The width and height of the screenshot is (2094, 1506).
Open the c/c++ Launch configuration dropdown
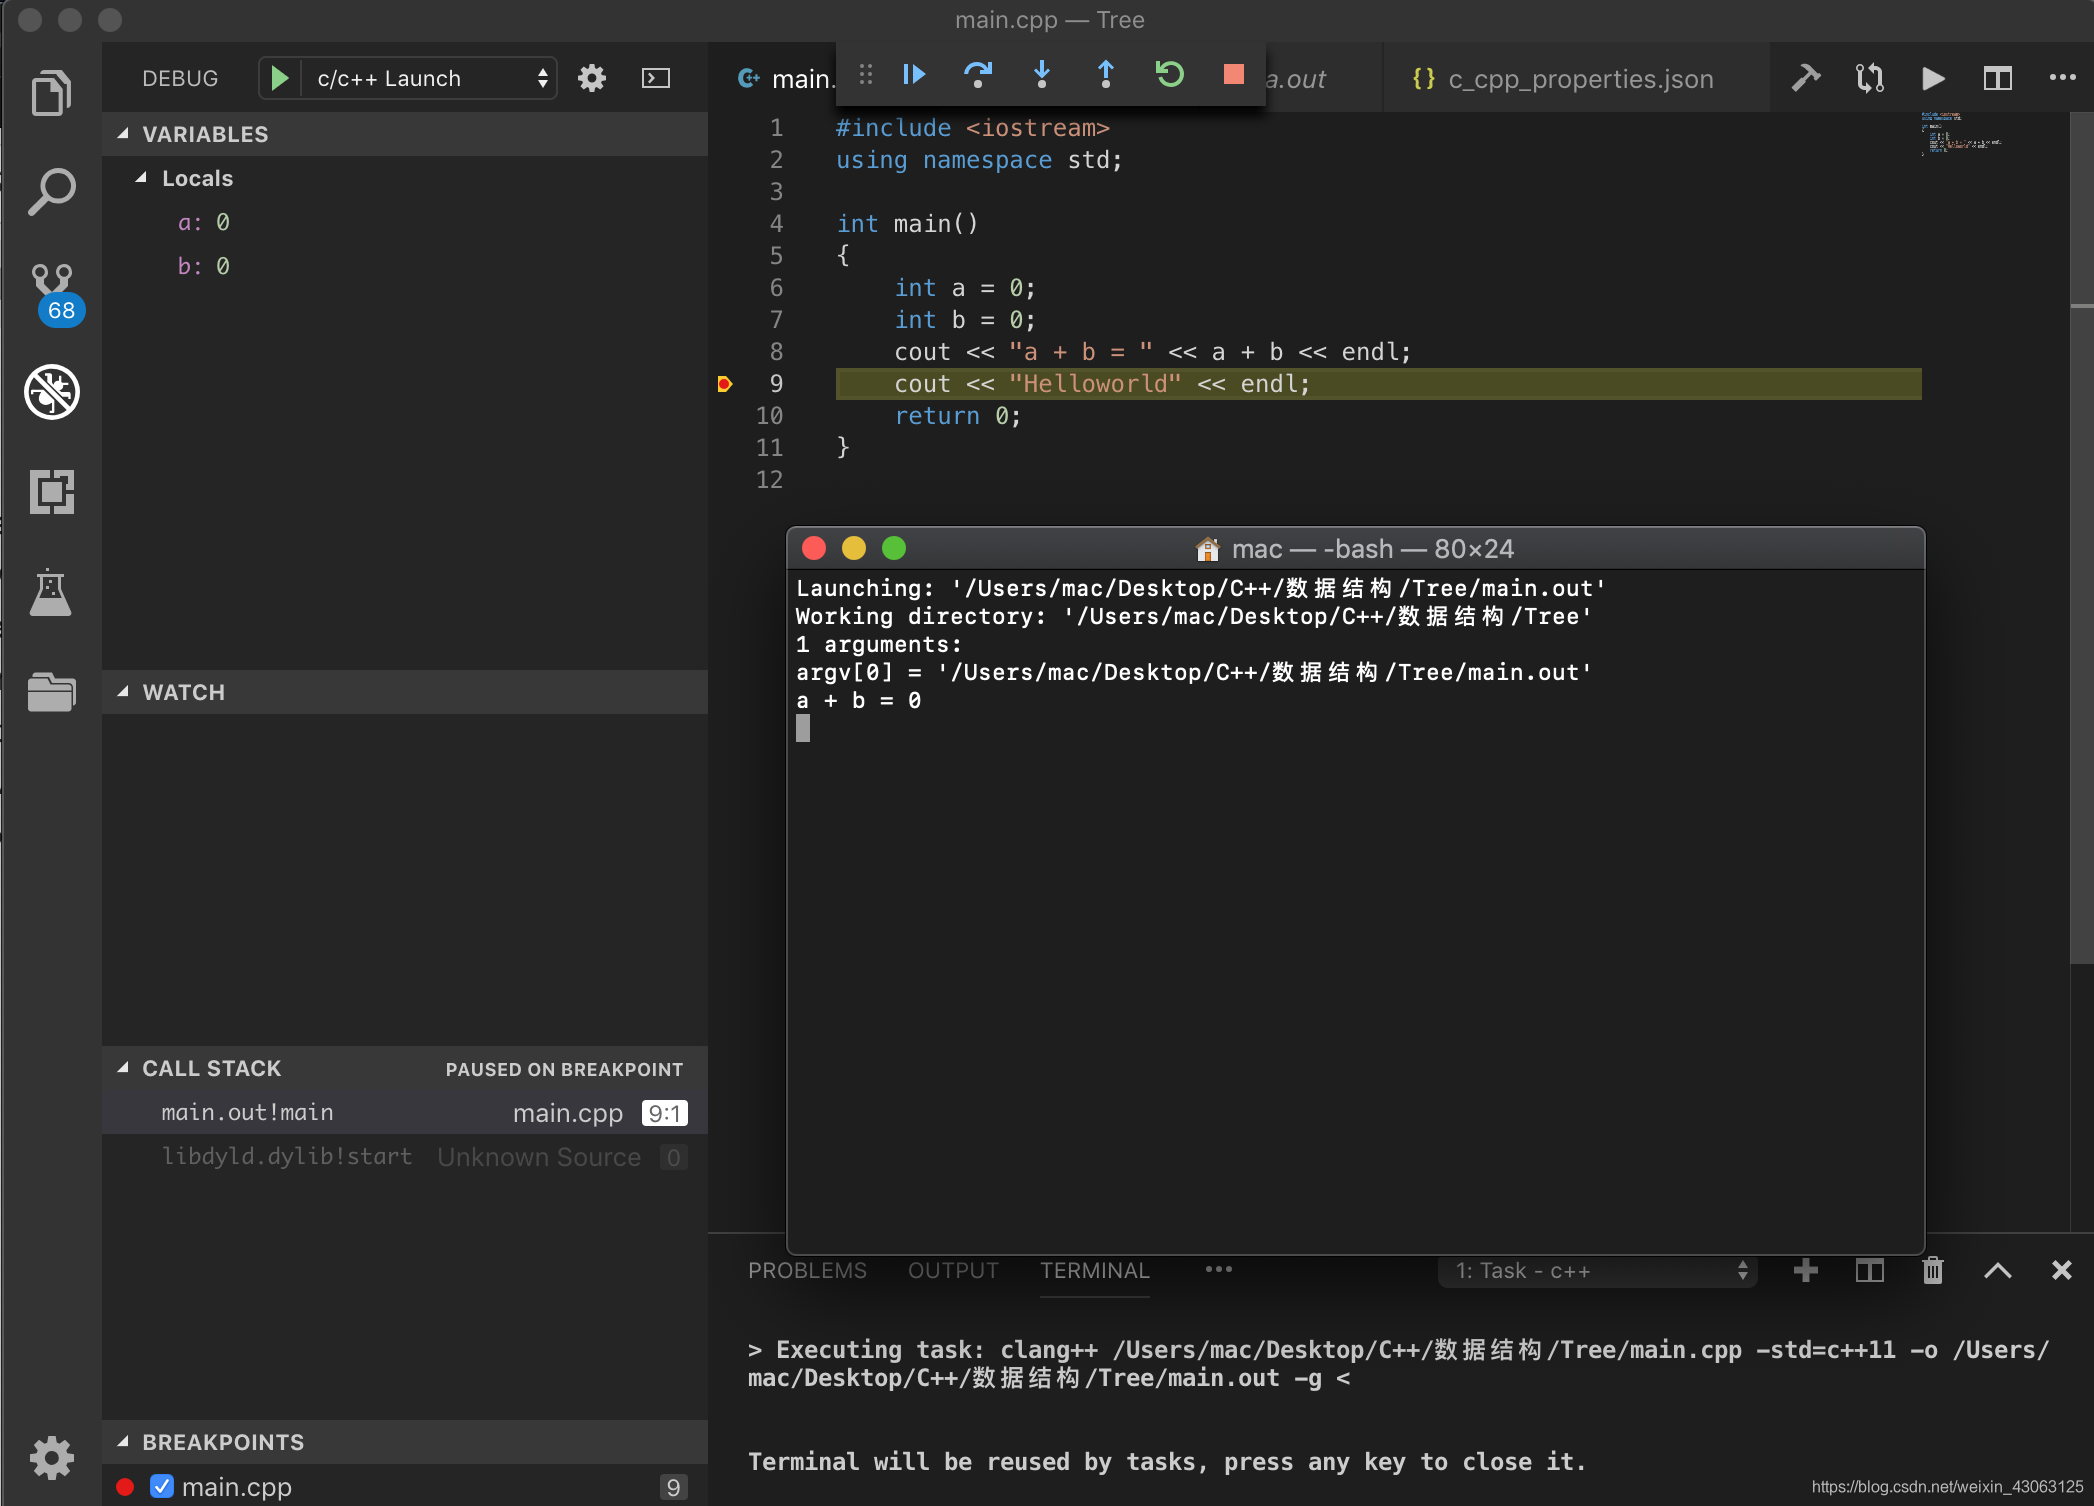click(x=429, y=78)
